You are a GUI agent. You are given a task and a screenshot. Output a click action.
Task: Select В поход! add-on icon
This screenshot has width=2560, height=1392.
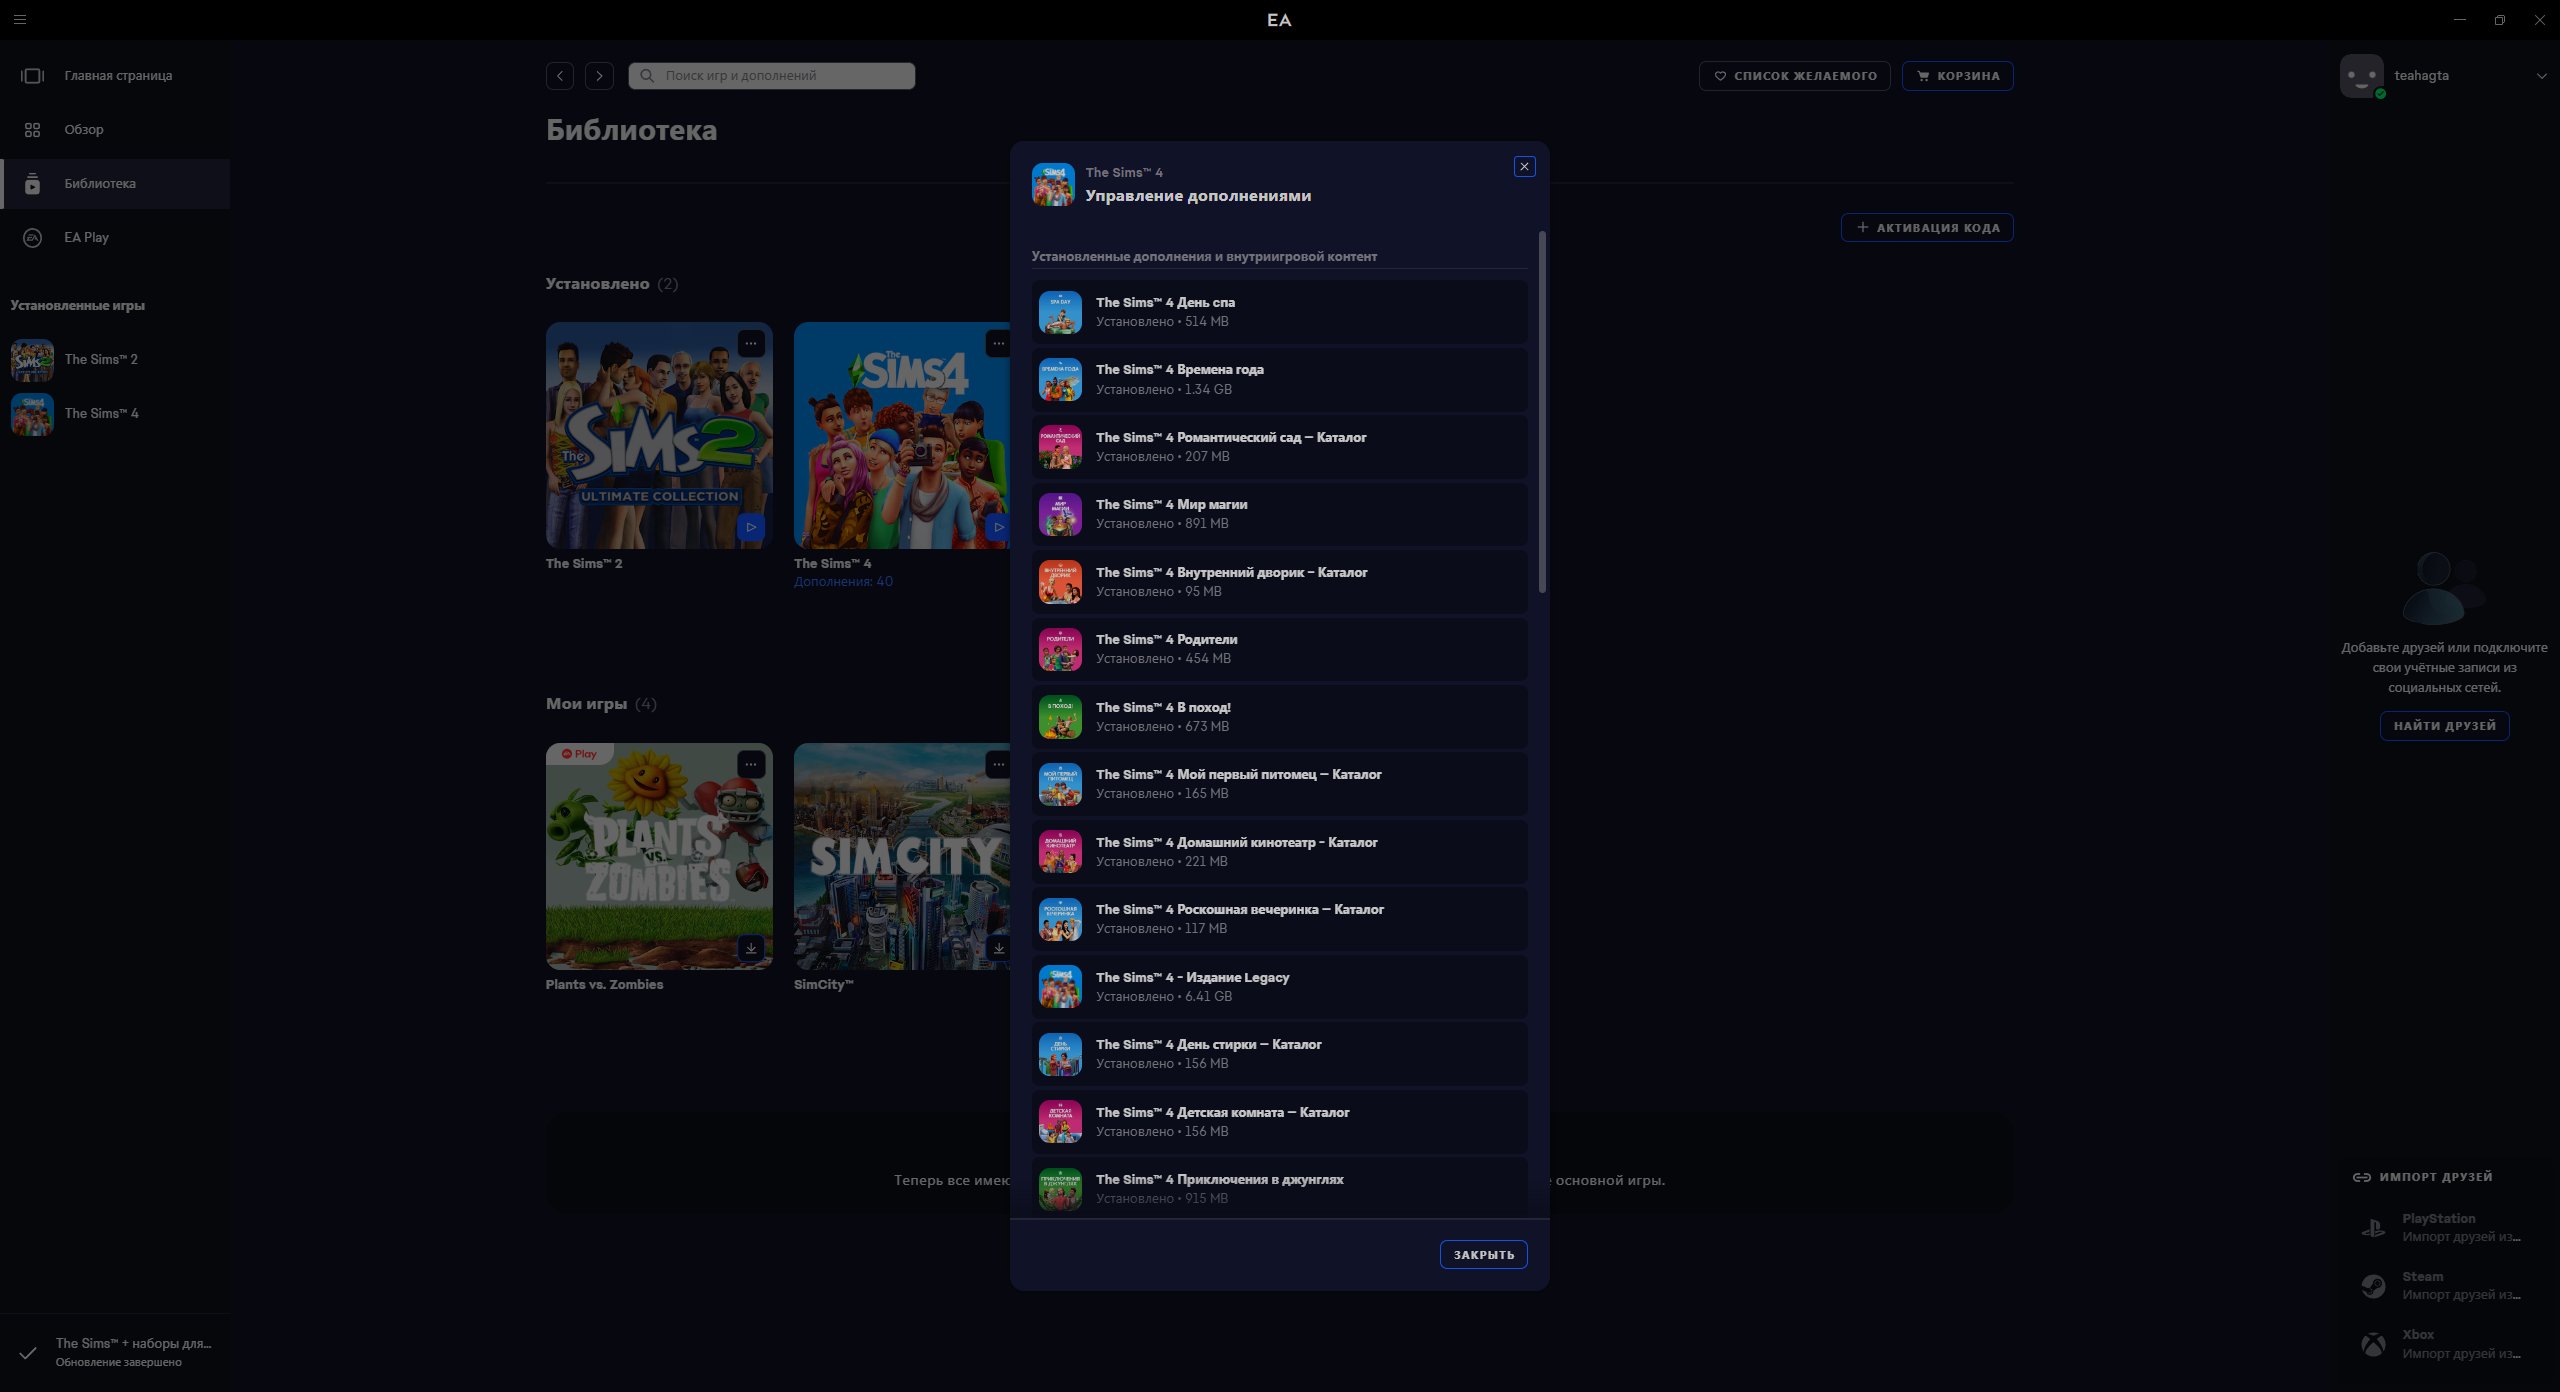click(x=1060, y=717)
